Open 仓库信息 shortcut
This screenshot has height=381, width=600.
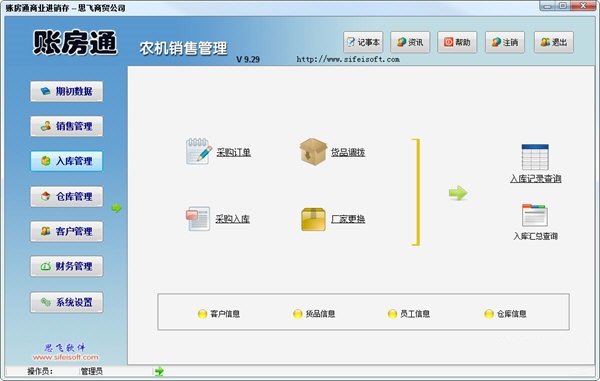click(x=512, y=314)
